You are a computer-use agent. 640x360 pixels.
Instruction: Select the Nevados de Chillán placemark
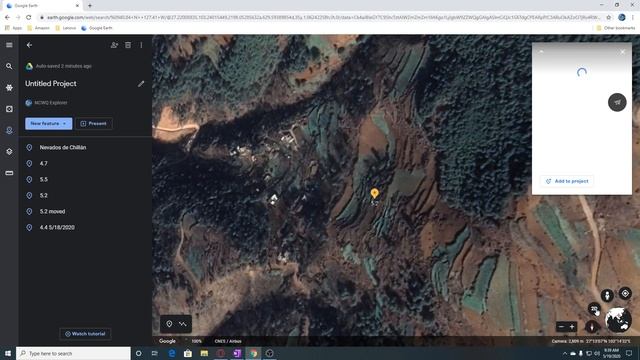coord(86,147)
